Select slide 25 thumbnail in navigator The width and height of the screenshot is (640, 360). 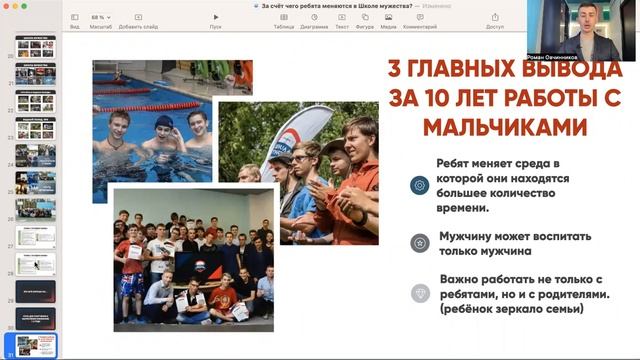tap(36, 183)
